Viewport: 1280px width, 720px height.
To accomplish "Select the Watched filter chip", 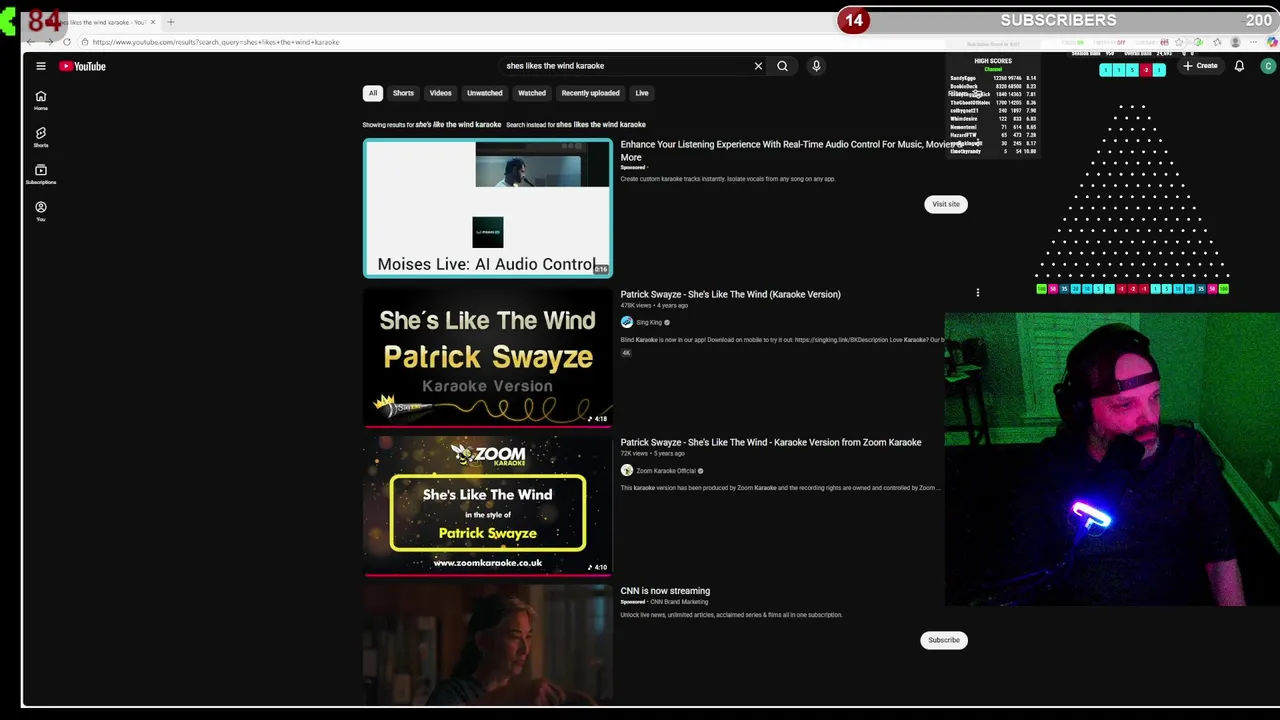I will pyautogui.click(x=532, y=93).
